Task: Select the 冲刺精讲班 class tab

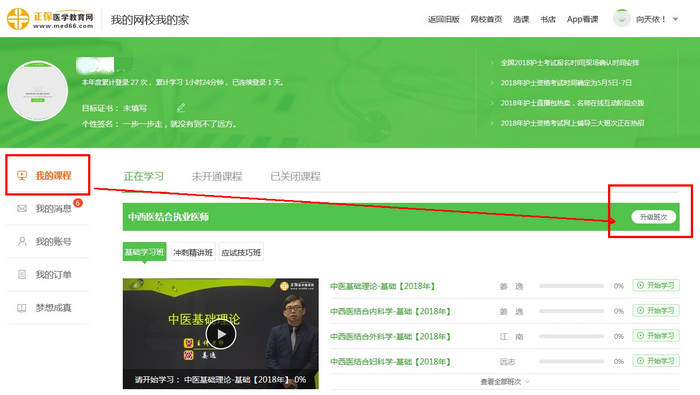Action: tap(193, 253)
